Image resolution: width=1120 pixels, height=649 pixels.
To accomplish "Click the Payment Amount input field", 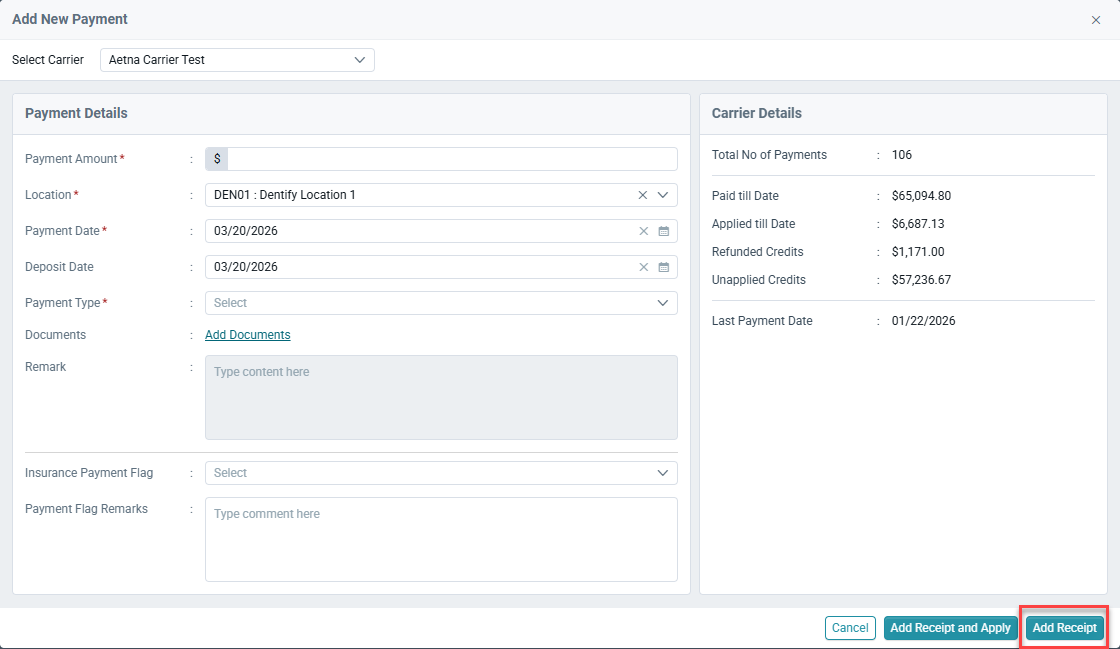I will click(452, 159).
